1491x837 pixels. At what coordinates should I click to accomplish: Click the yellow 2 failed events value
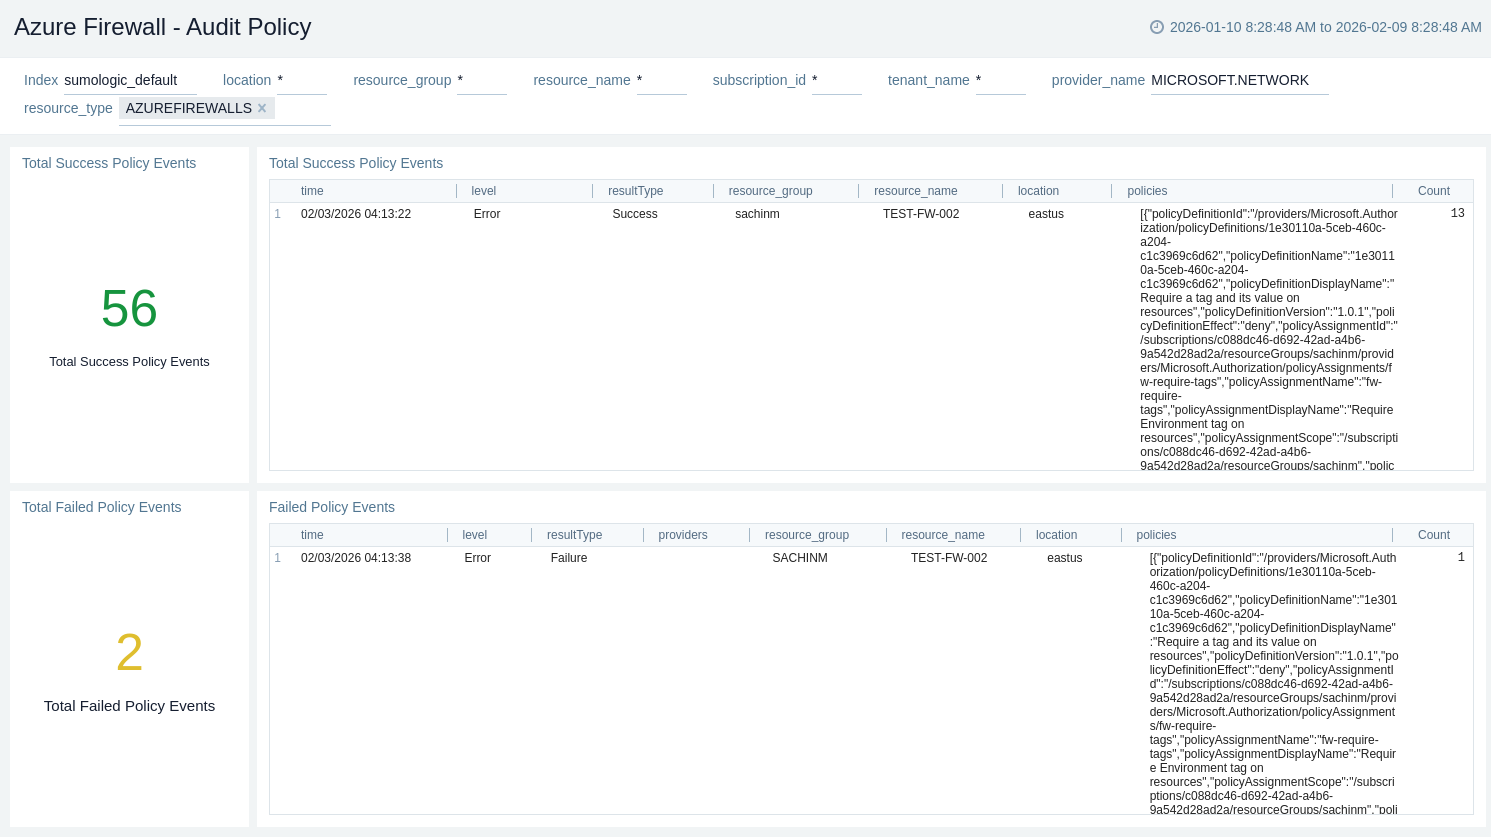pos(129,652)
